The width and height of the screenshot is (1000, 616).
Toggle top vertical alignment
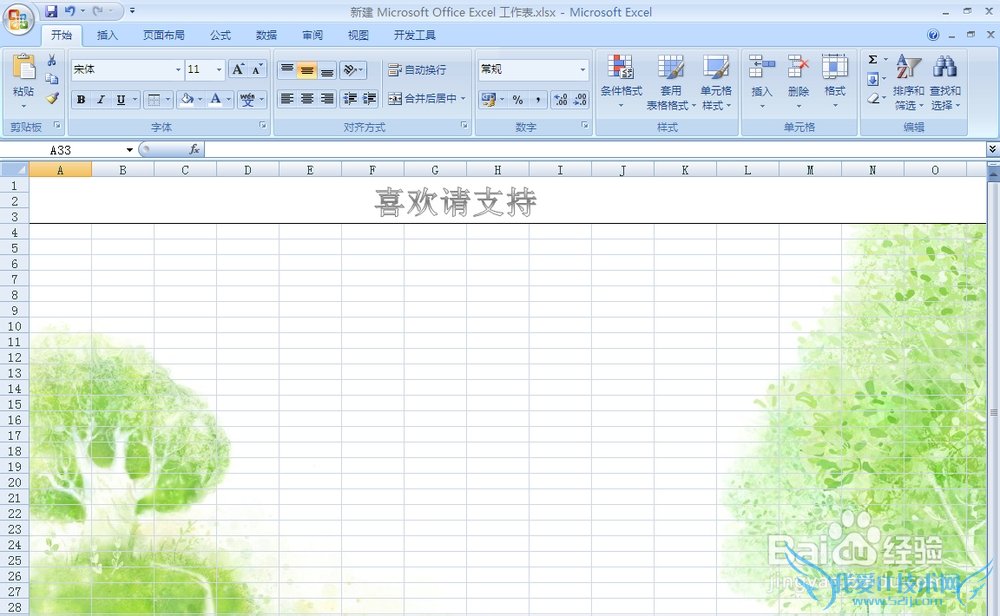pos(287,70)
